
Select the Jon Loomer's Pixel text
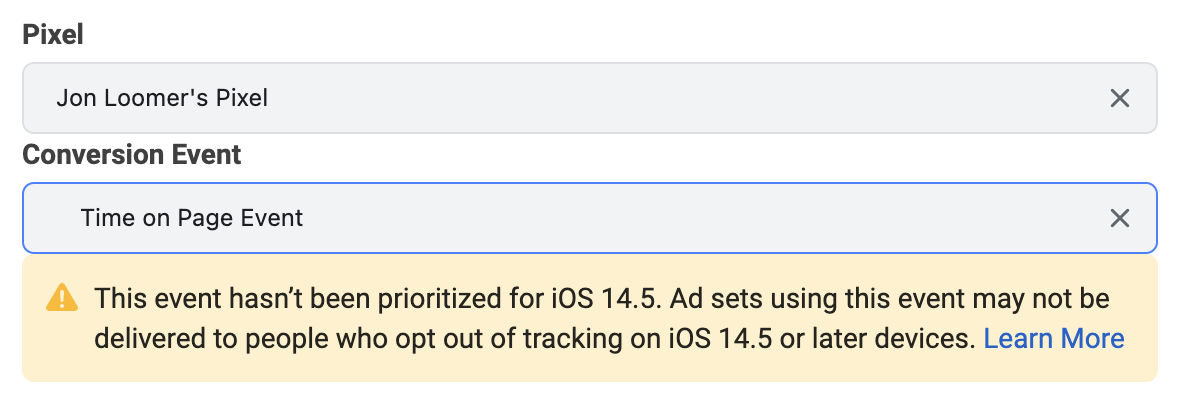tap(162, 97)
